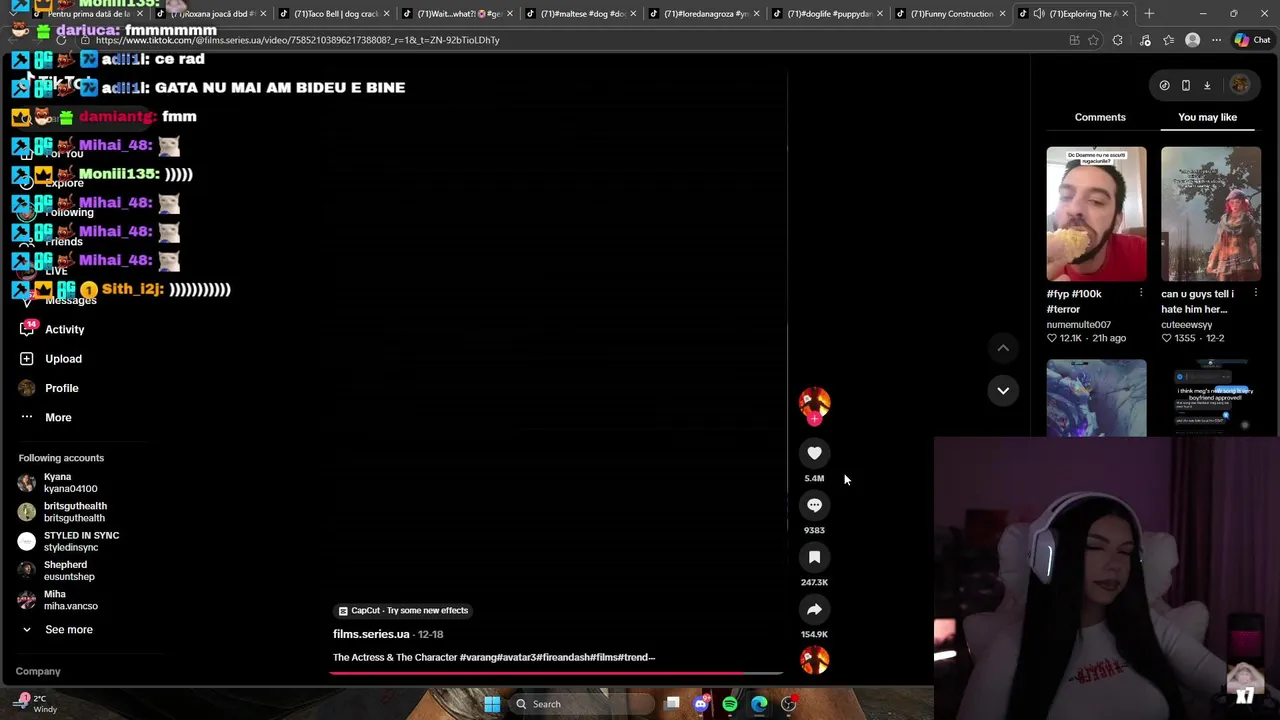The image size is (1280, 720).
Task: Open Discord from the taskbar
Action: coord(701,704)
